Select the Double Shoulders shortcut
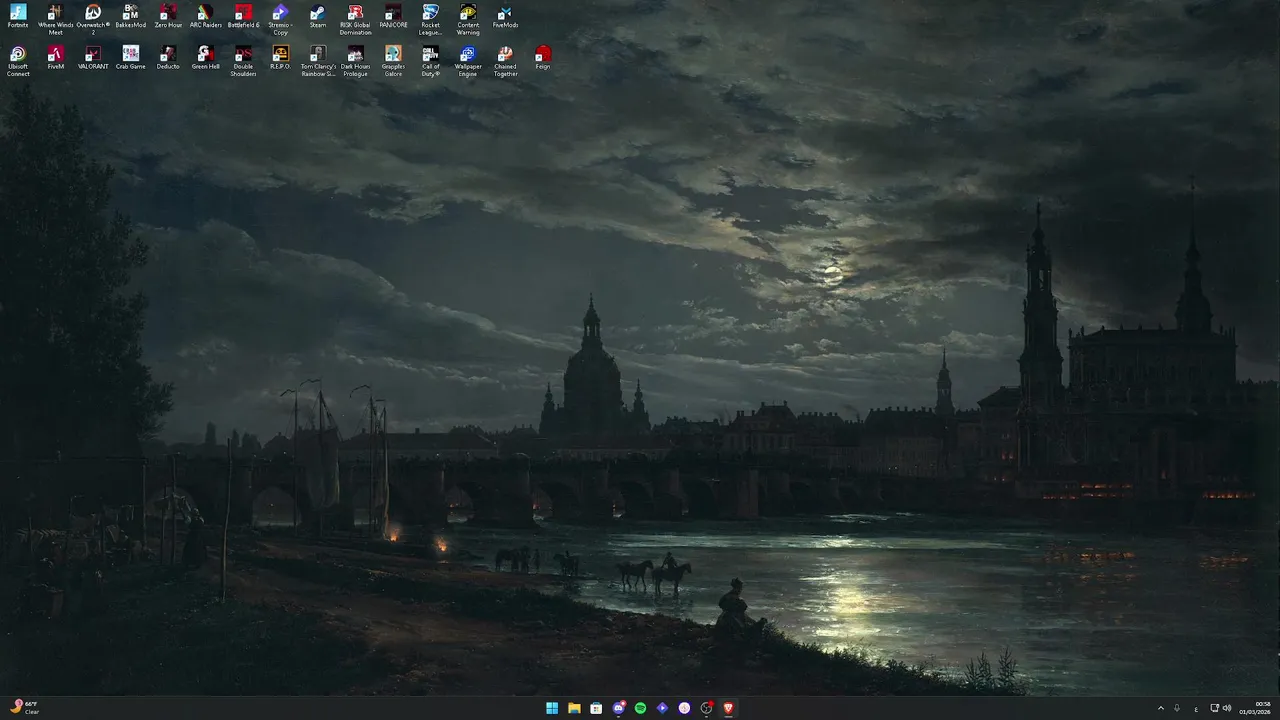 pos(243,61)
